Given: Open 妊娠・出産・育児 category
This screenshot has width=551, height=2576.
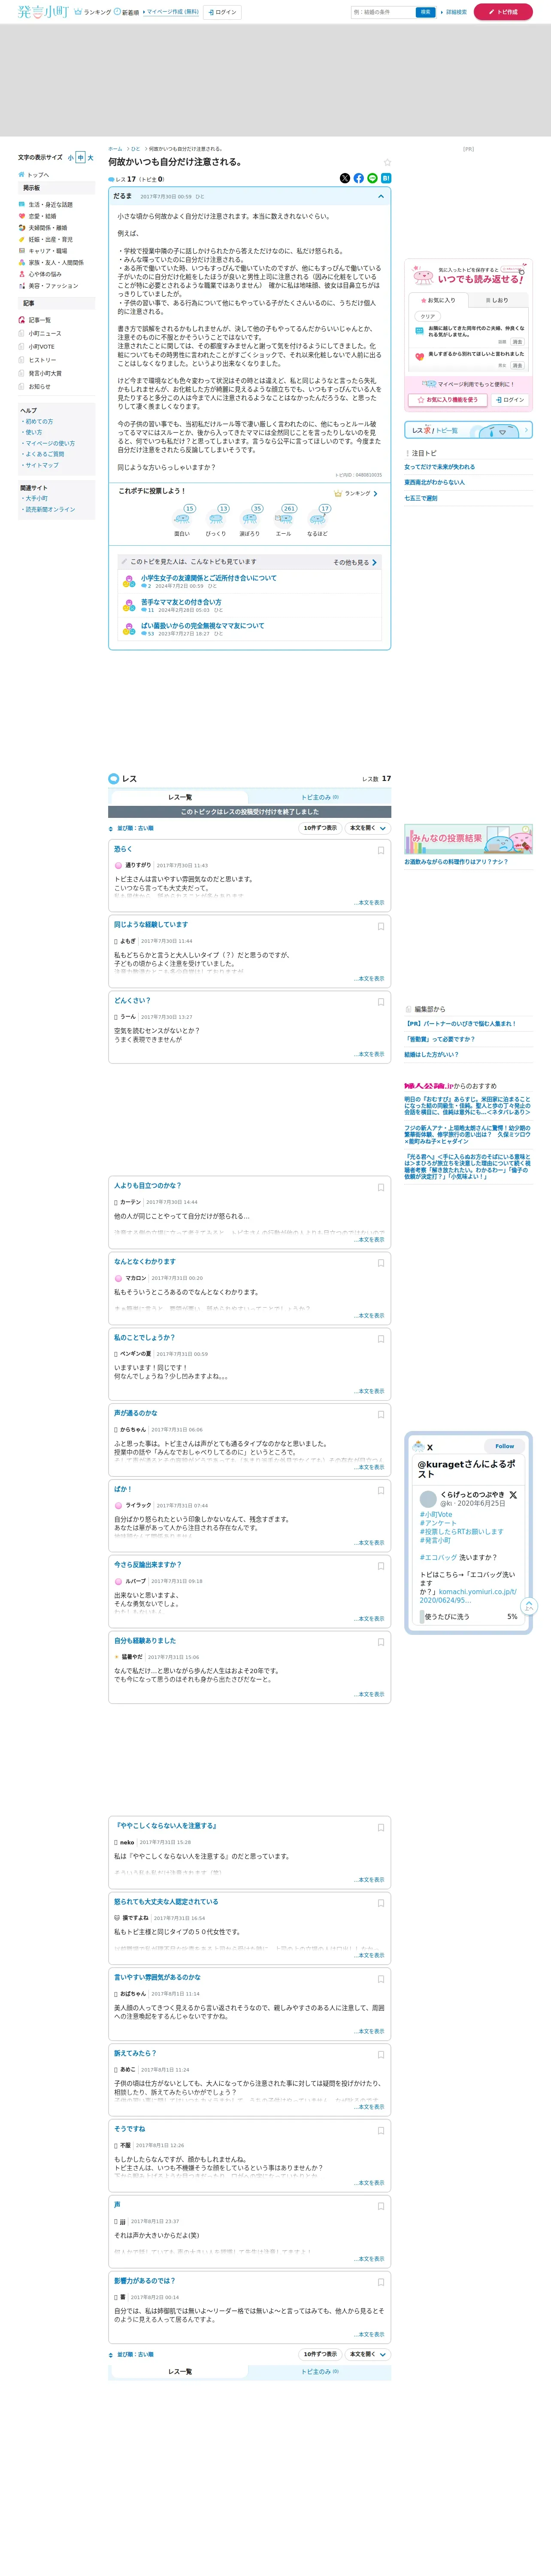Looking at the screenshot, I should 45,239.
